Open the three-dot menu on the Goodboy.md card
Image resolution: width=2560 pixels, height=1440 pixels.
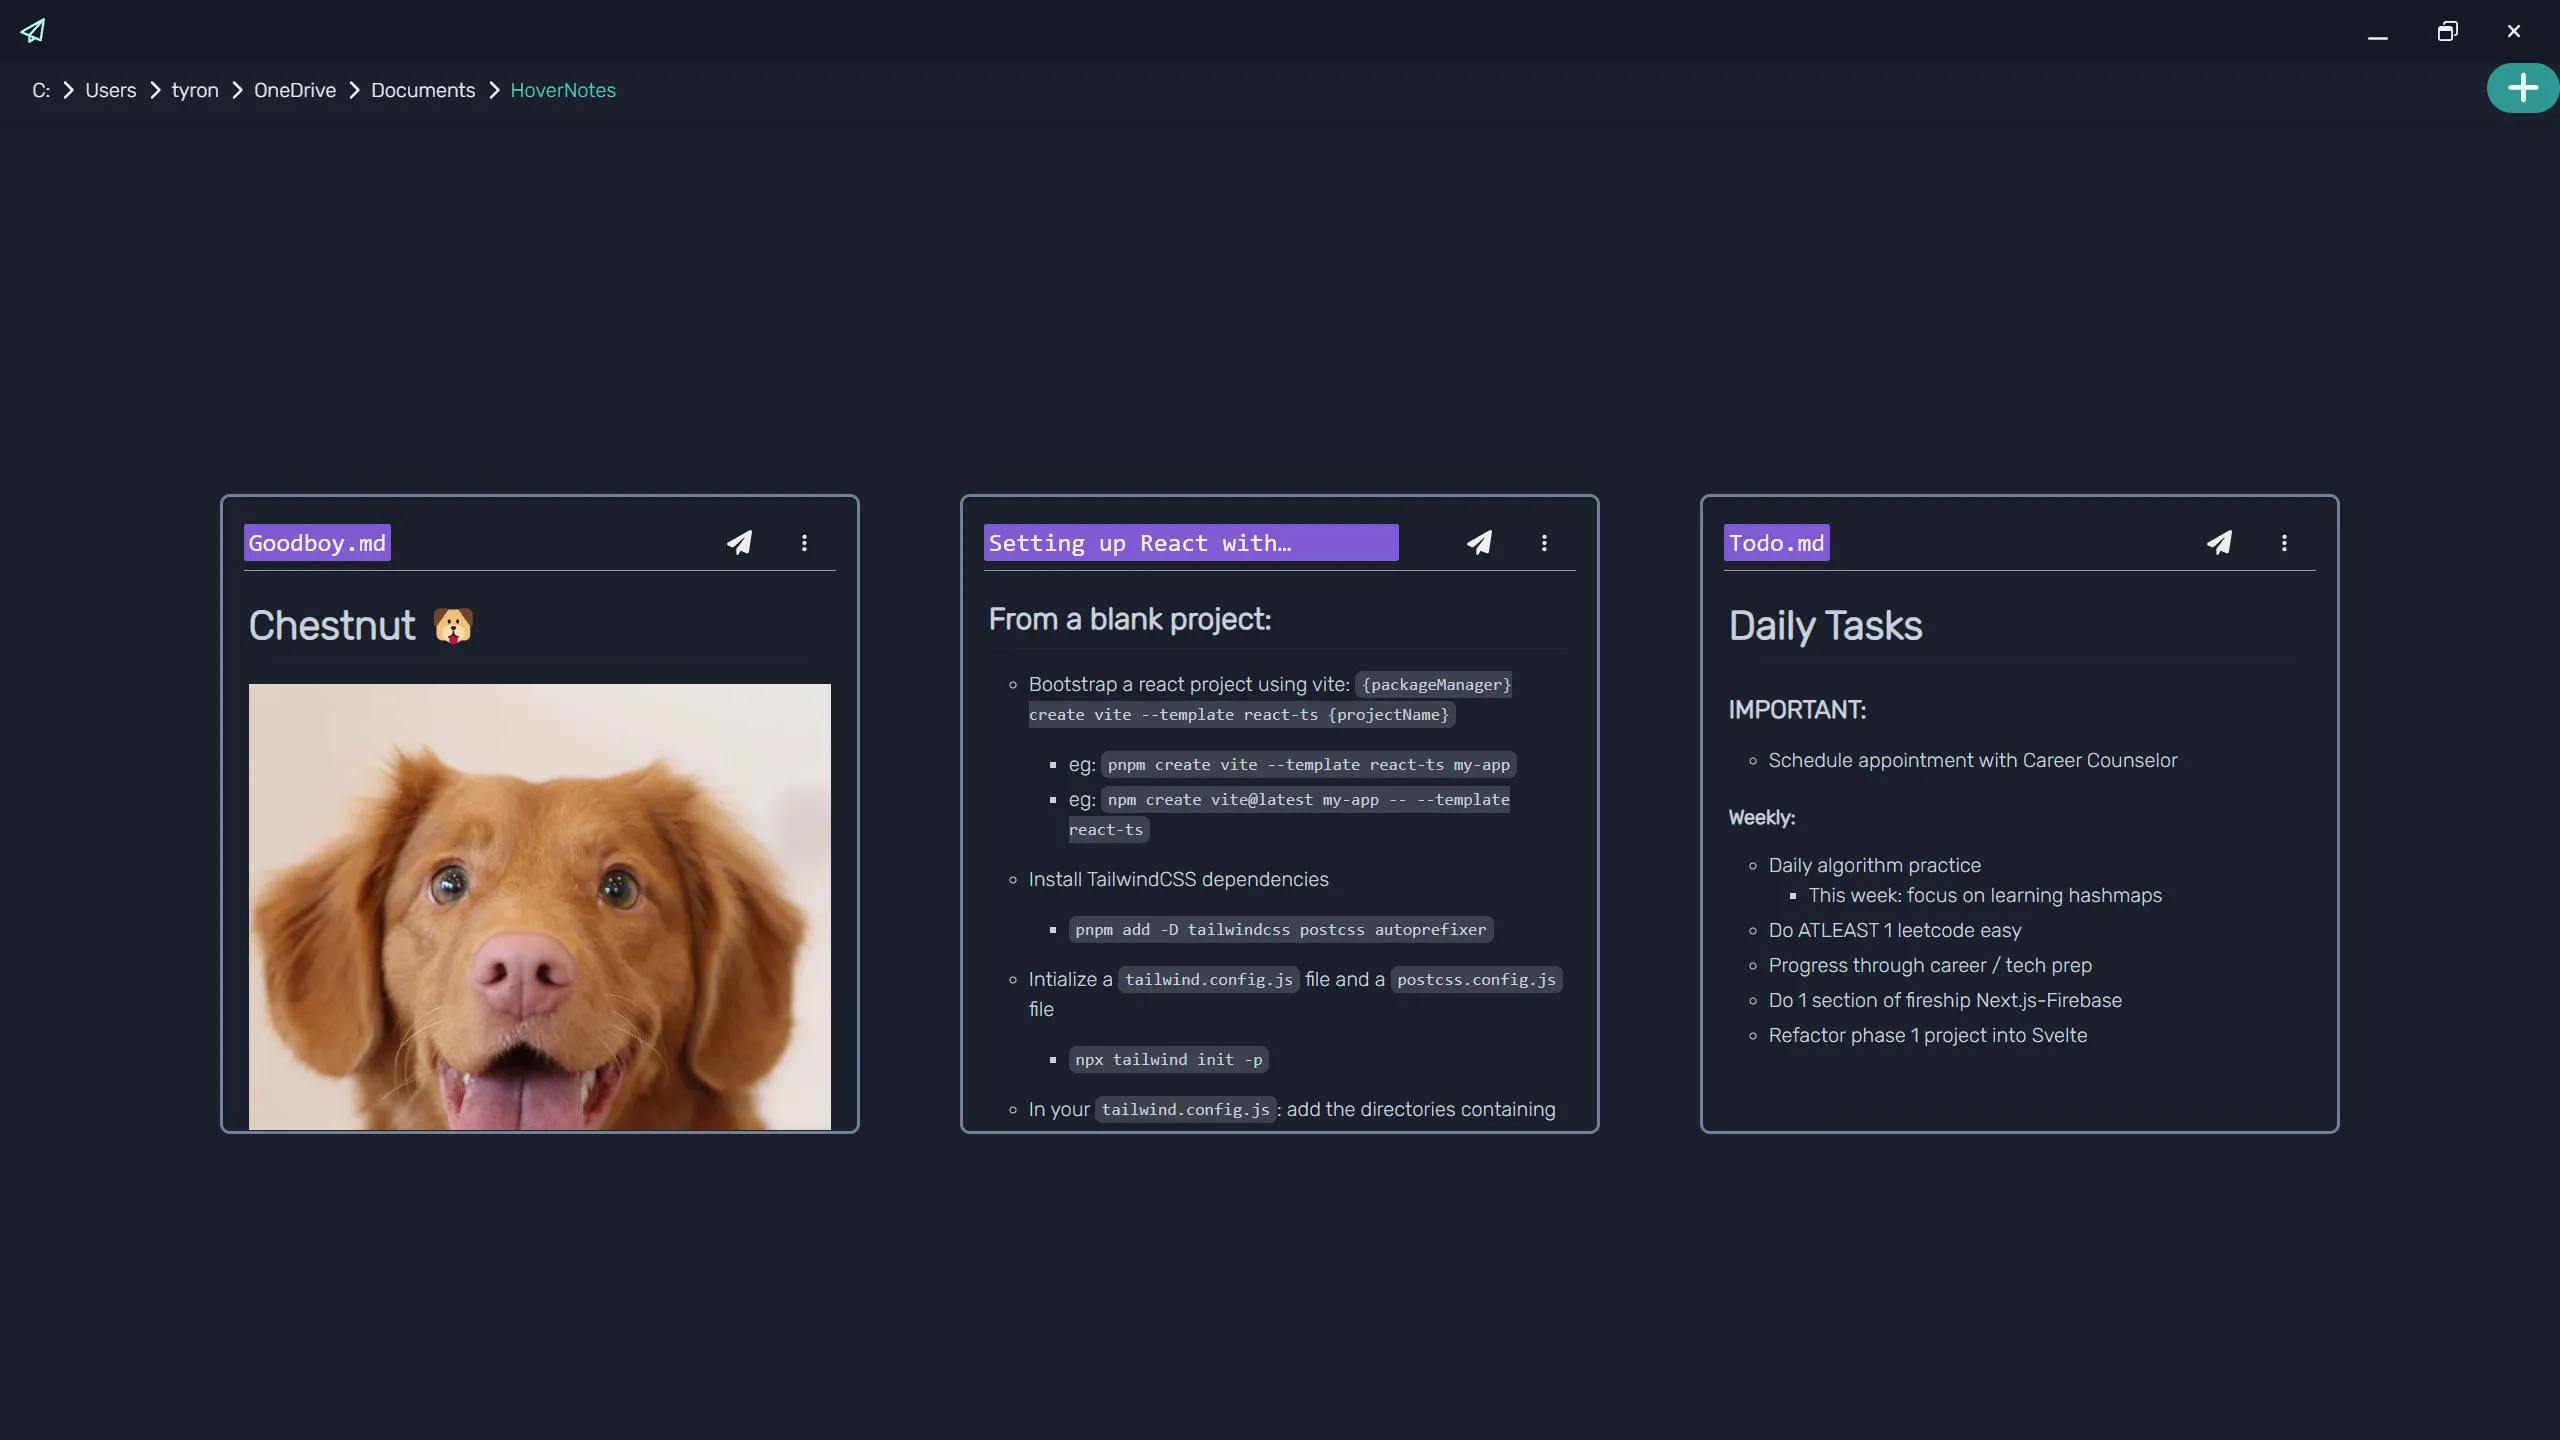[x=804, y=543]
